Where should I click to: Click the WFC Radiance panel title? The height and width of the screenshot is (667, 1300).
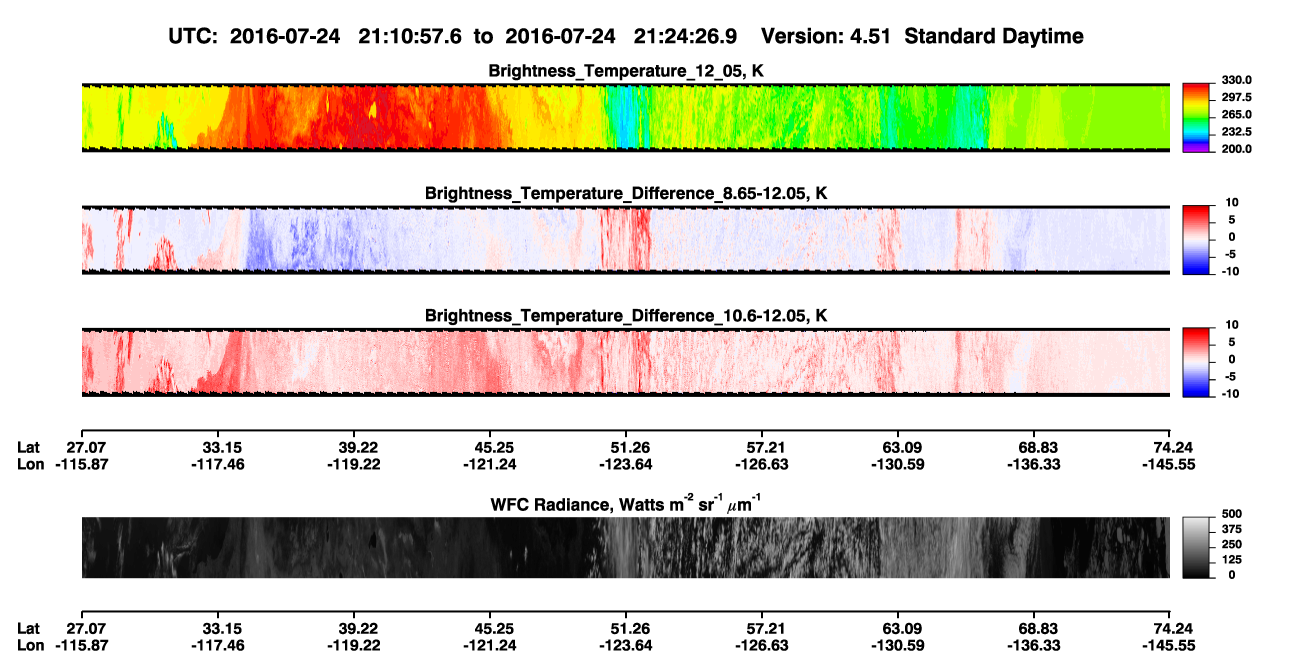tap(626, 504)
